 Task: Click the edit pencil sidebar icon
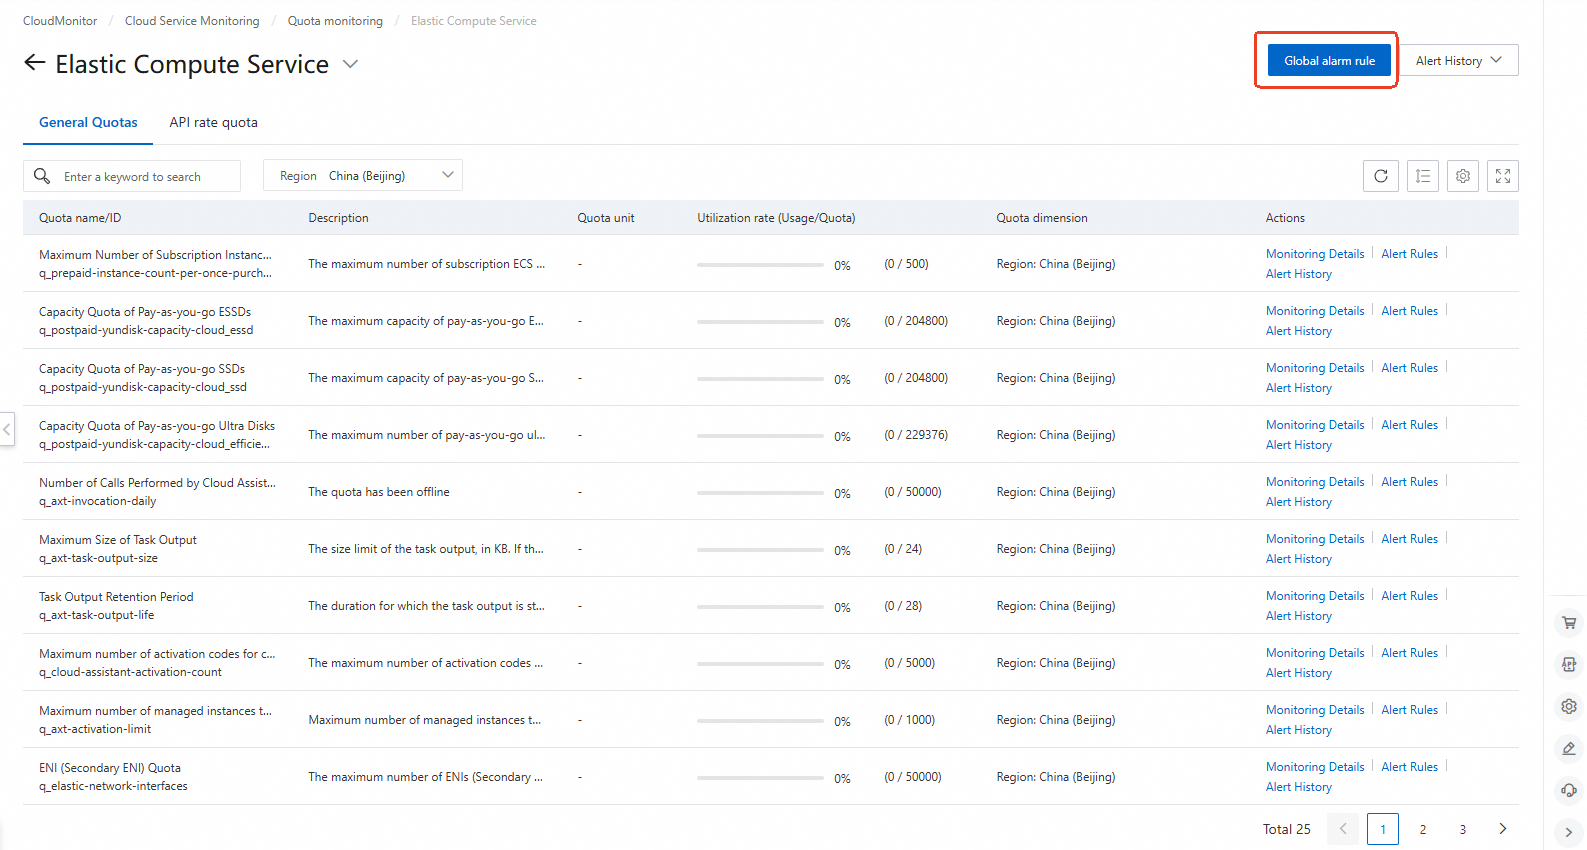1569,748
